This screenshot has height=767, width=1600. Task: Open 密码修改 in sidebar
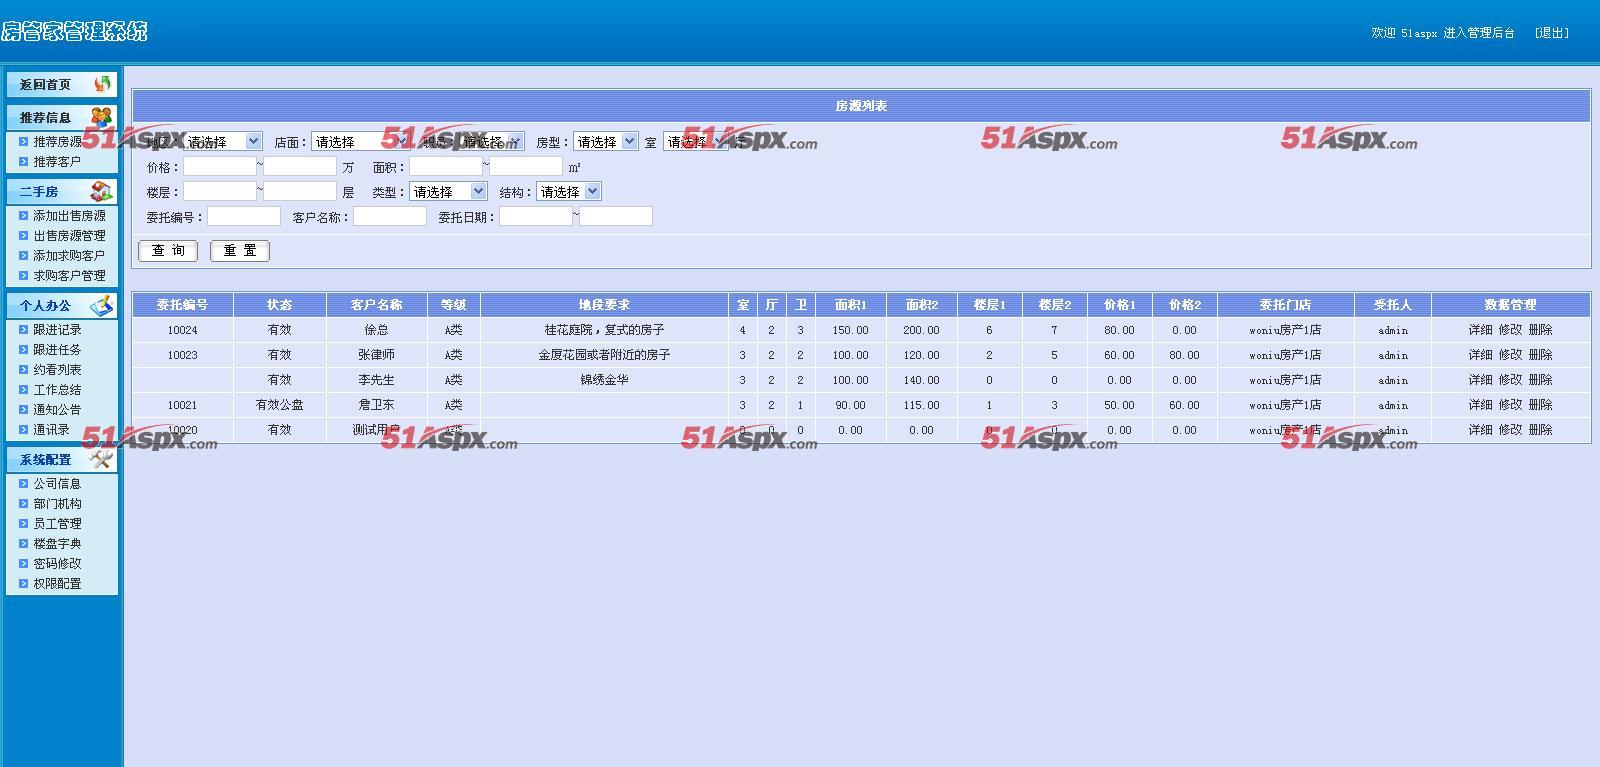pyautogui.click(x=57, y=563)
